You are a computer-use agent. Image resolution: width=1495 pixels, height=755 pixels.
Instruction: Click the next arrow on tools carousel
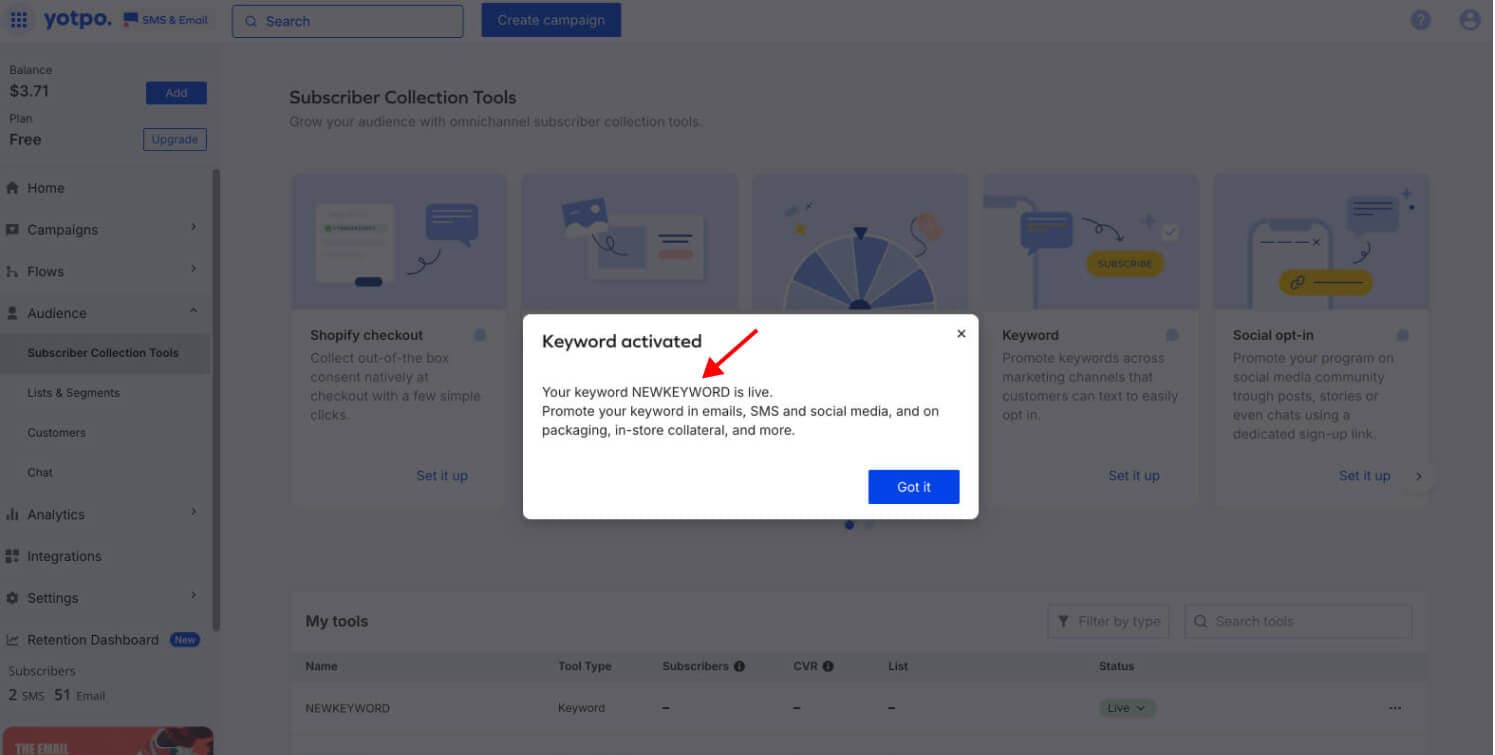(x=1418, y=477)
